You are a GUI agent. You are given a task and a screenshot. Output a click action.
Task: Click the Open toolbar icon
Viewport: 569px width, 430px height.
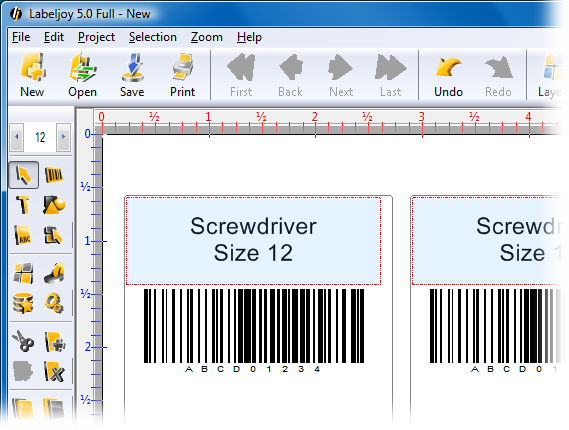(82, 75)
